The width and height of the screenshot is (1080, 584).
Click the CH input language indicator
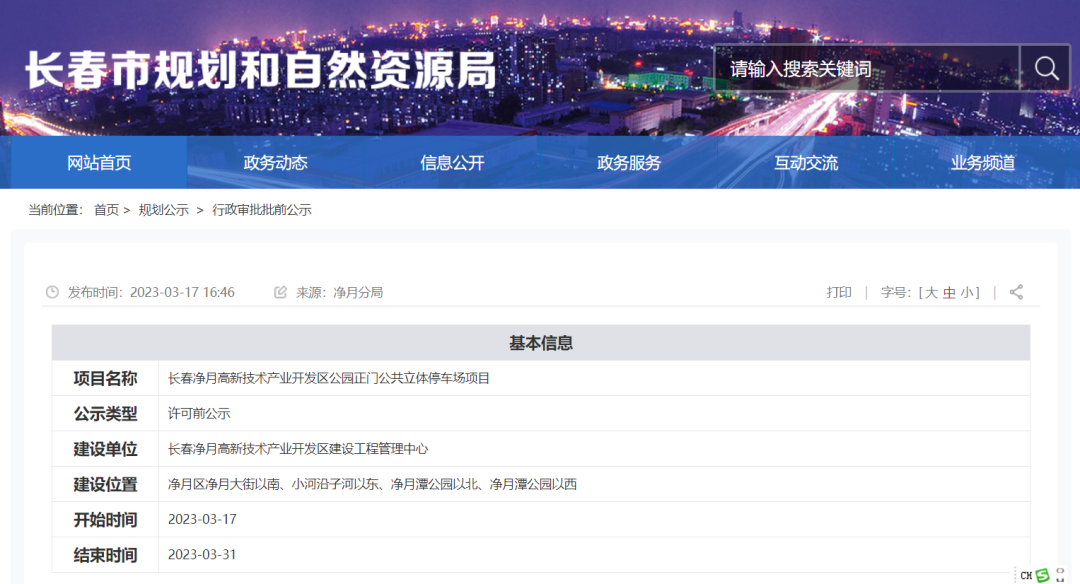(x=1026, y=575)
